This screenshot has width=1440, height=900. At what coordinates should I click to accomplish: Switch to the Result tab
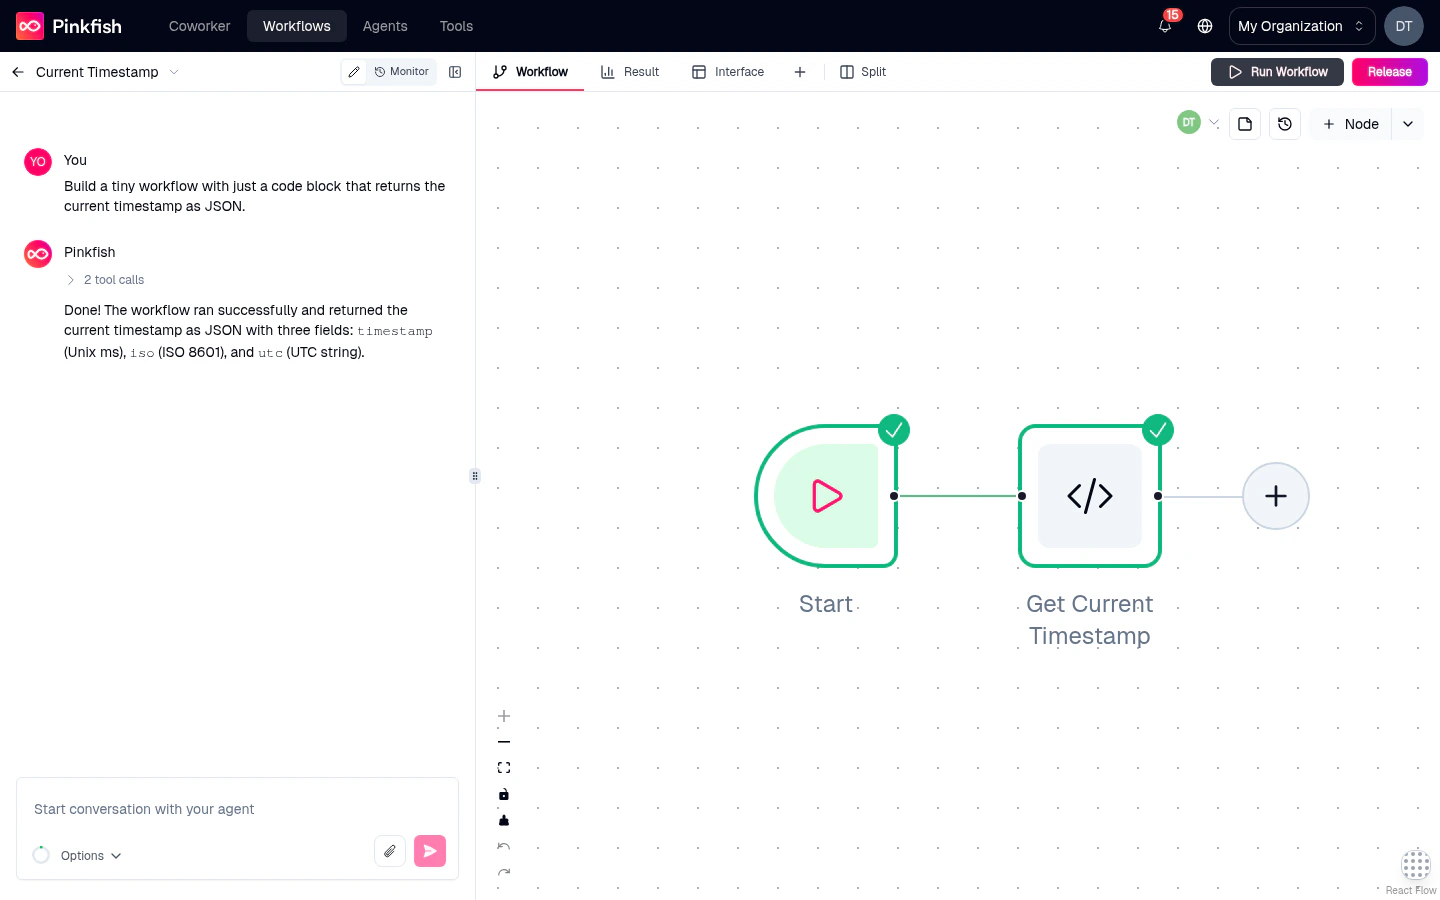(630, 71)
